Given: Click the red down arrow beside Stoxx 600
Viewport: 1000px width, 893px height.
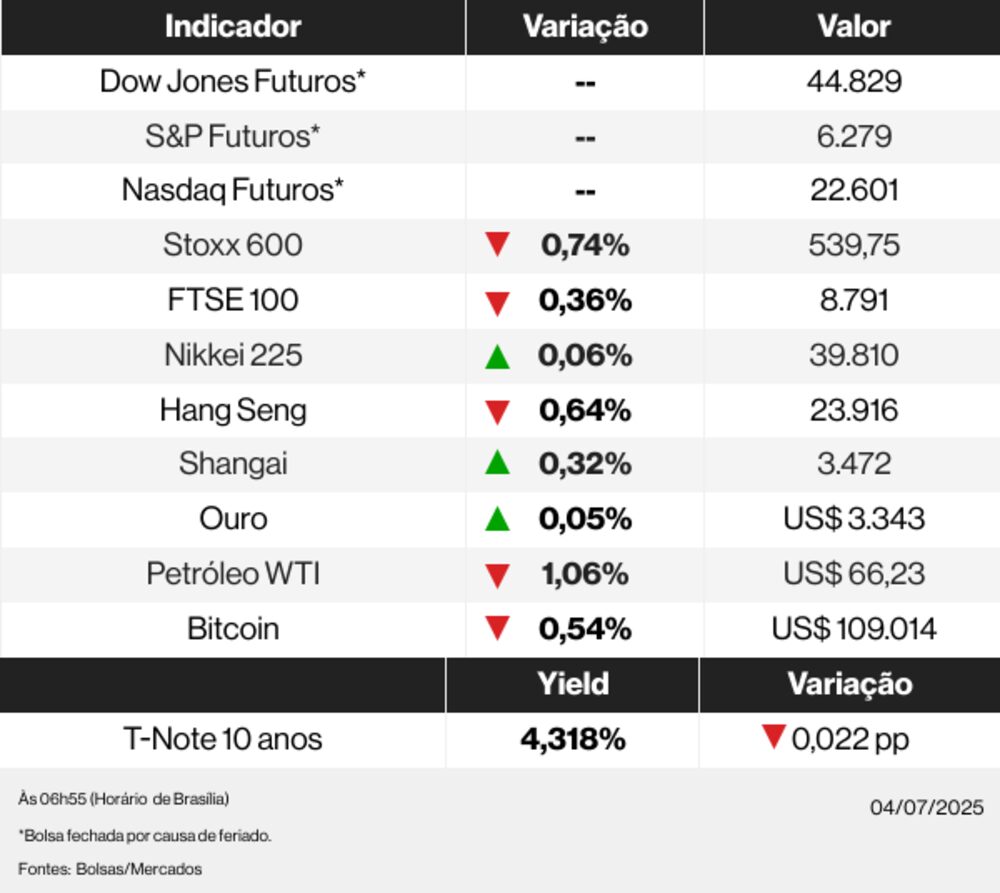Looking at the screenshot, I should pos(497,245).
